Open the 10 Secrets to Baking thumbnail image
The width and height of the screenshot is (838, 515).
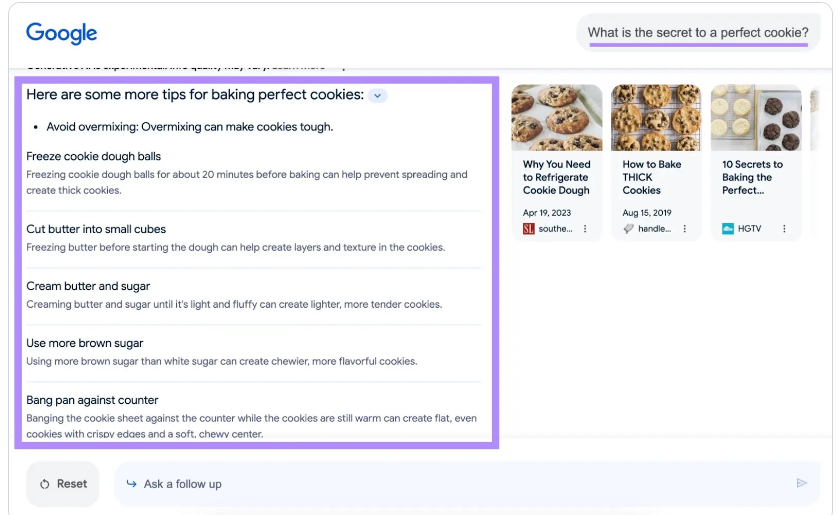(756, 117)
